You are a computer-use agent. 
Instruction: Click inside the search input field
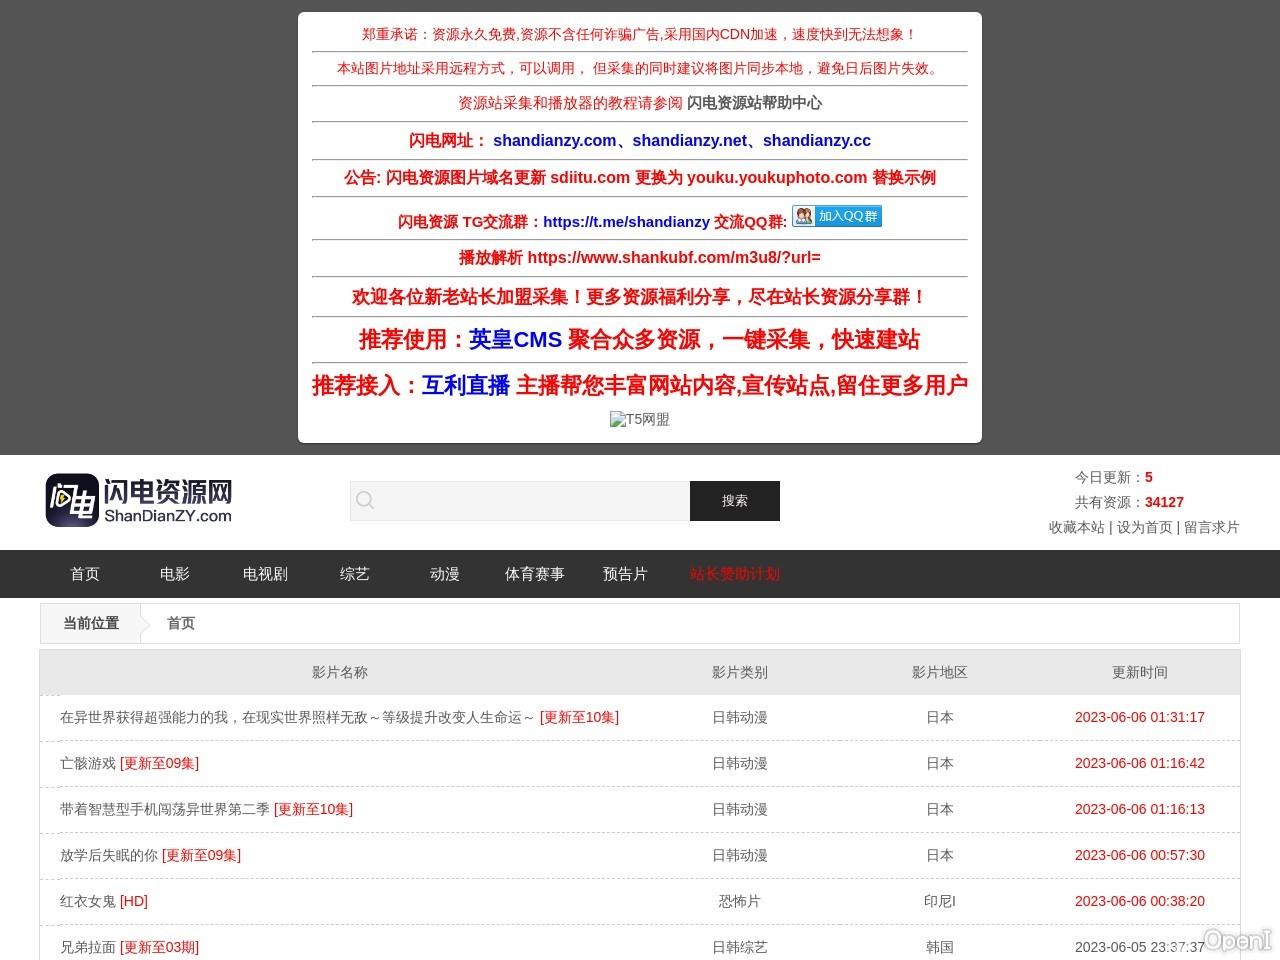coord(520,500)
